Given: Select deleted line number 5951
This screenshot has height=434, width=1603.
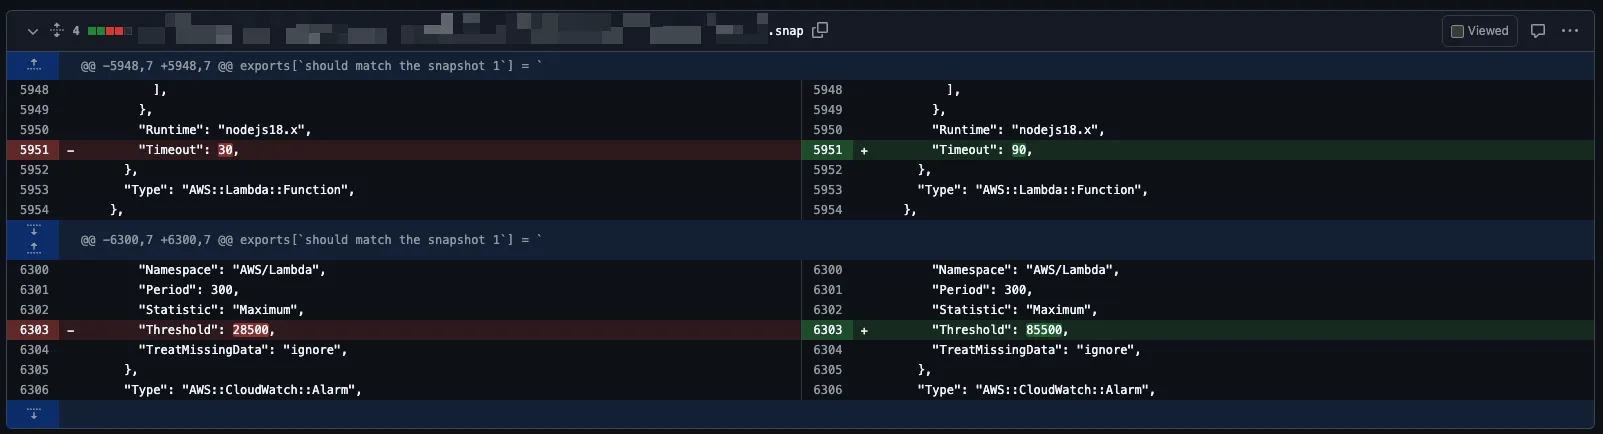Looking at the screenshot, I should tap(34, 150).
